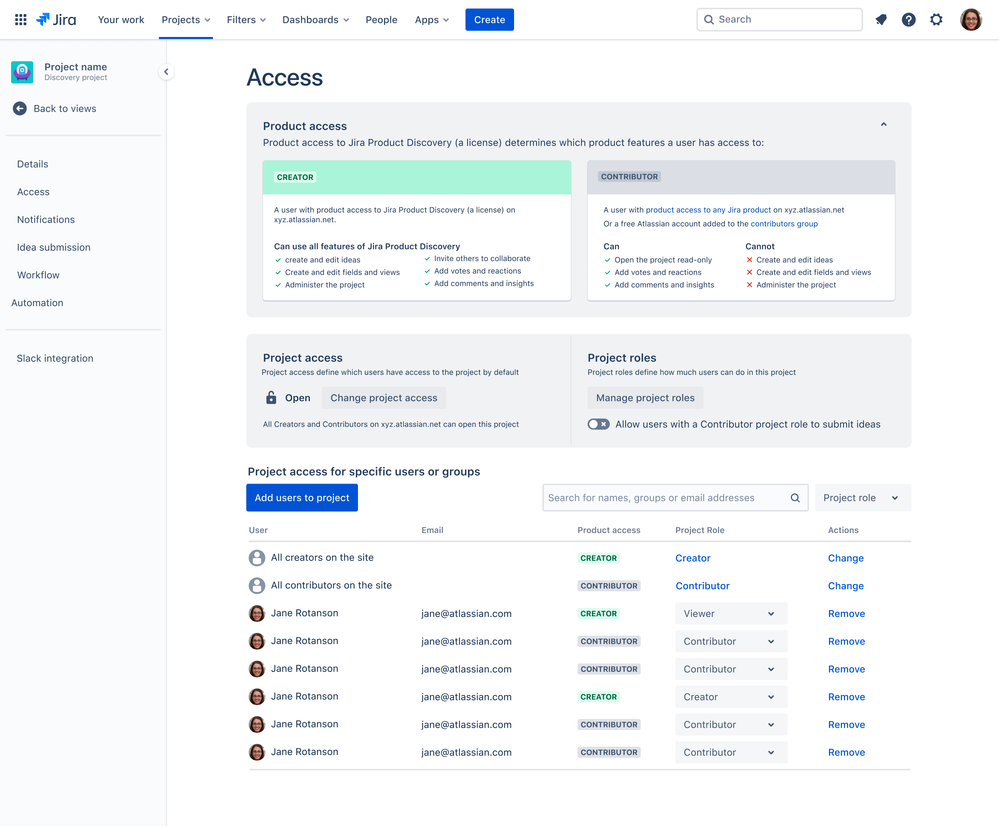This screenshot has width=999, height=826.
Task: Click the Email column header
Action: point(432,530)
